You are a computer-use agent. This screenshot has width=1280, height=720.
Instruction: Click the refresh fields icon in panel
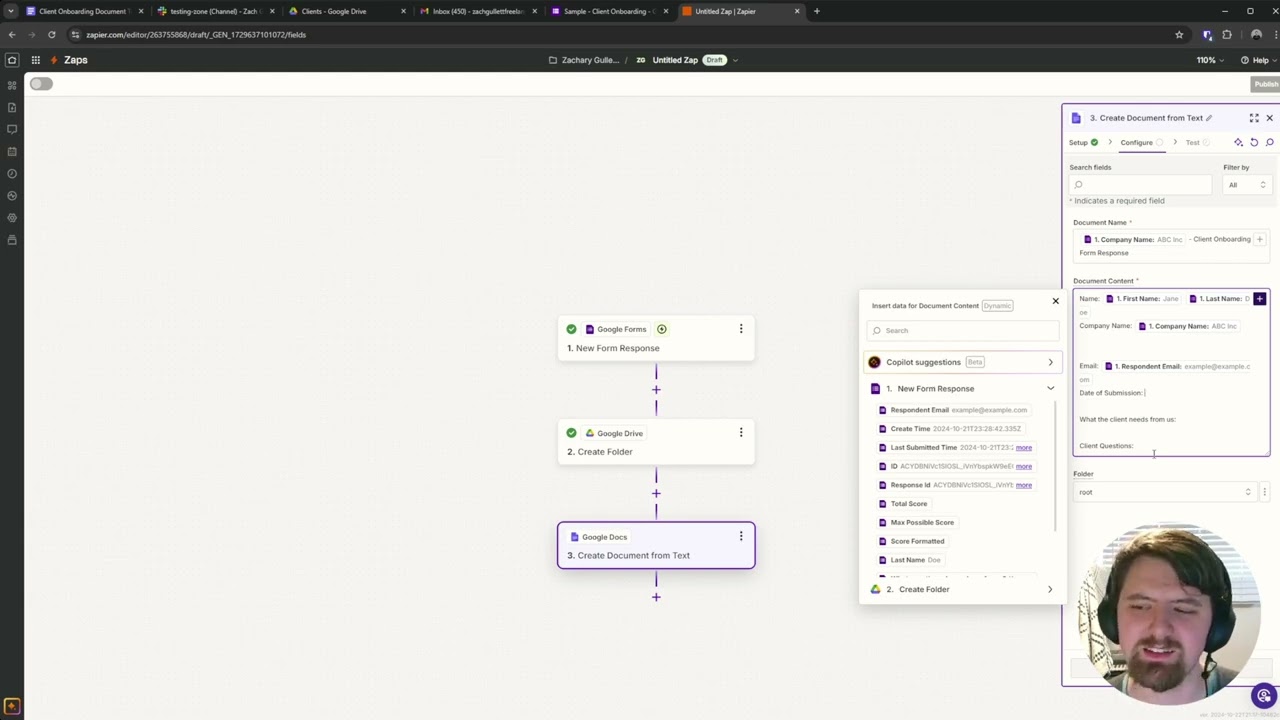pyautogui.click(x=1254, y=142)
